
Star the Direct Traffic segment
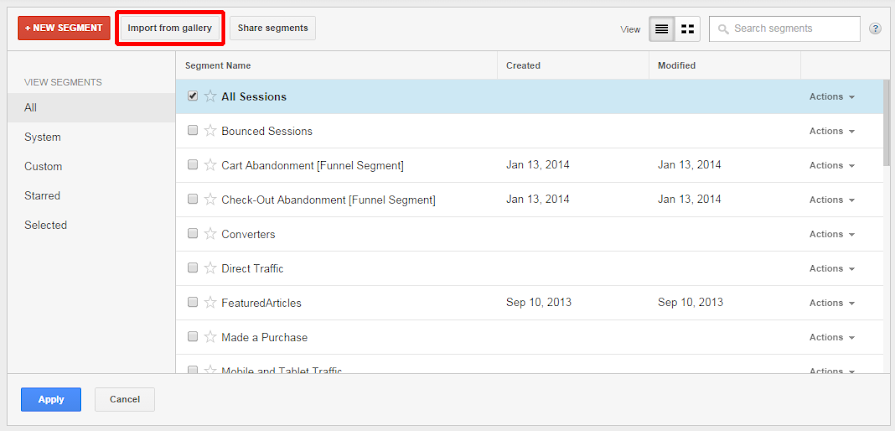tap(210, 268)
